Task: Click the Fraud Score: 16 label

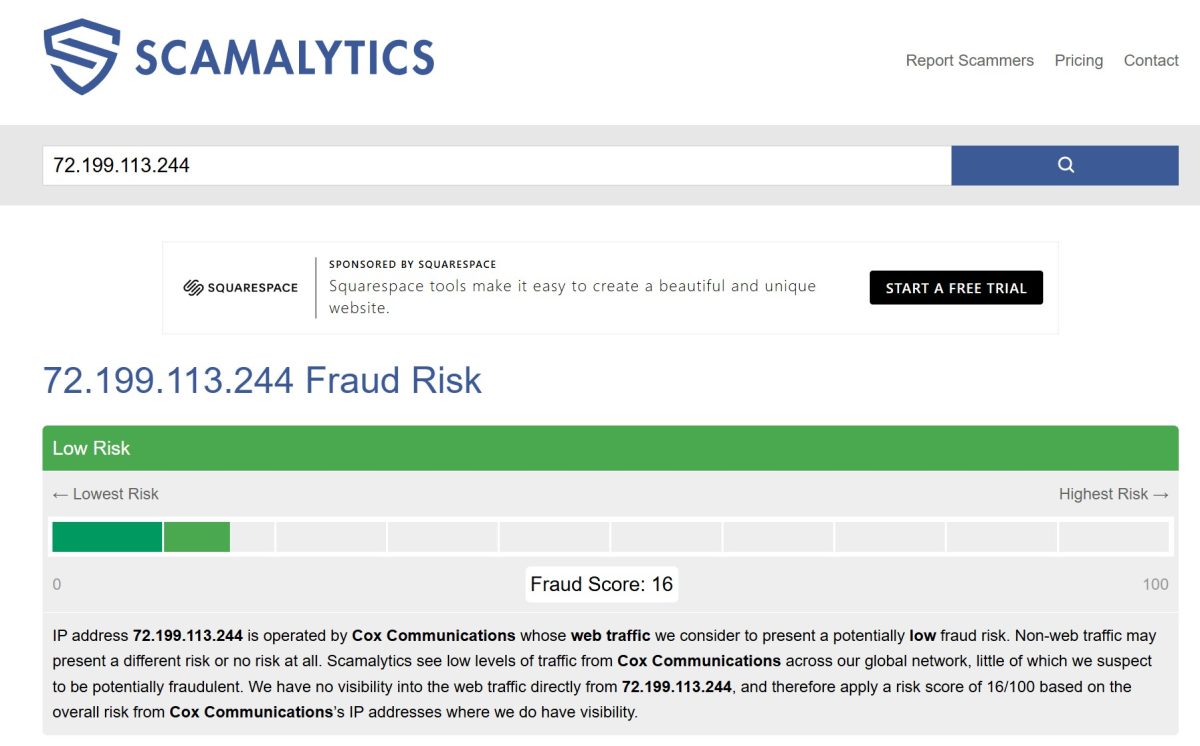Action: (x=602, y=584)
